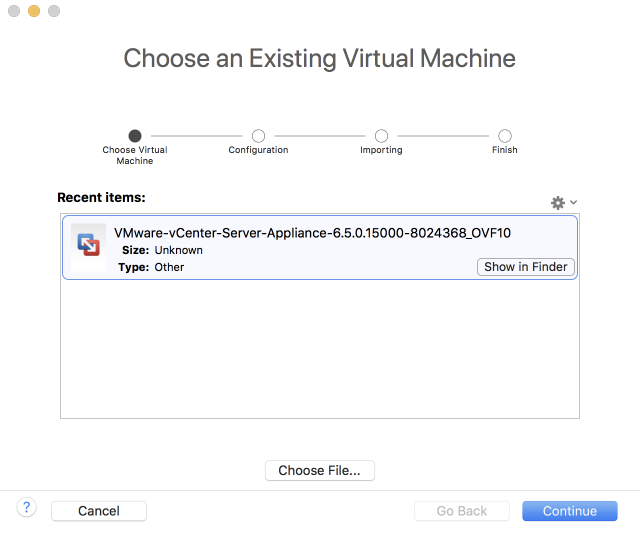Select the VMware-vCenter-Server-Appliance file name
Viewport: 640px width, 533px height.
312,233
